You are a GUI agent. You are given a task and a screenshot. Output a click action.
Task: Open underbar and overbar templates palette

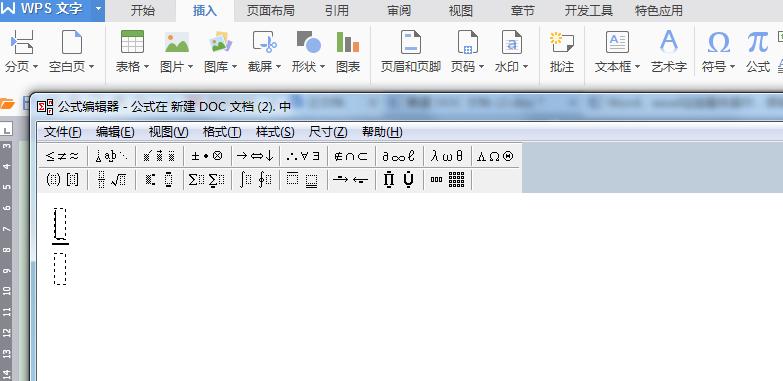pos(303,180)
